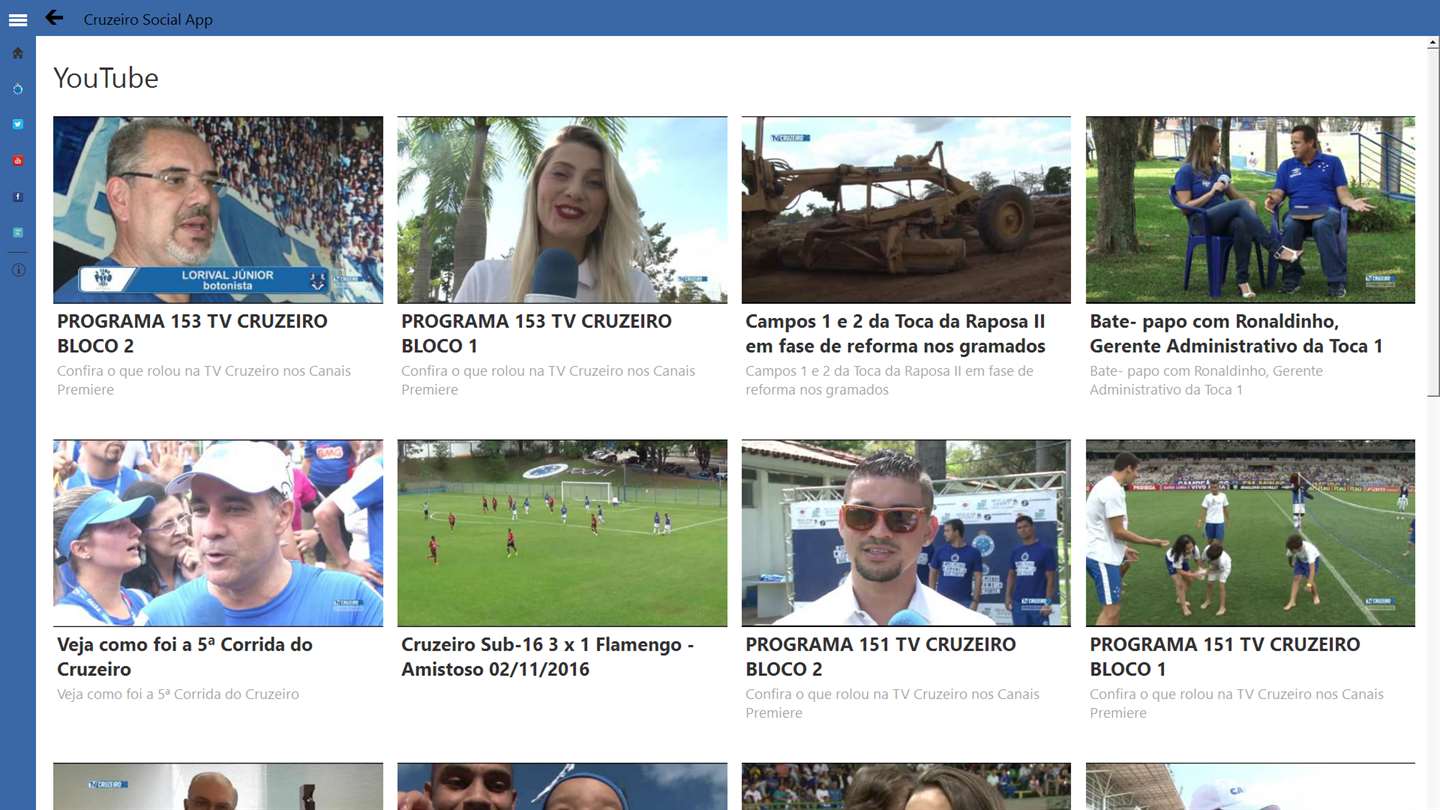Click the Cruzeiro Social App title
Viewport: 1440px width, 810px height.
click(x=148, y=19)
